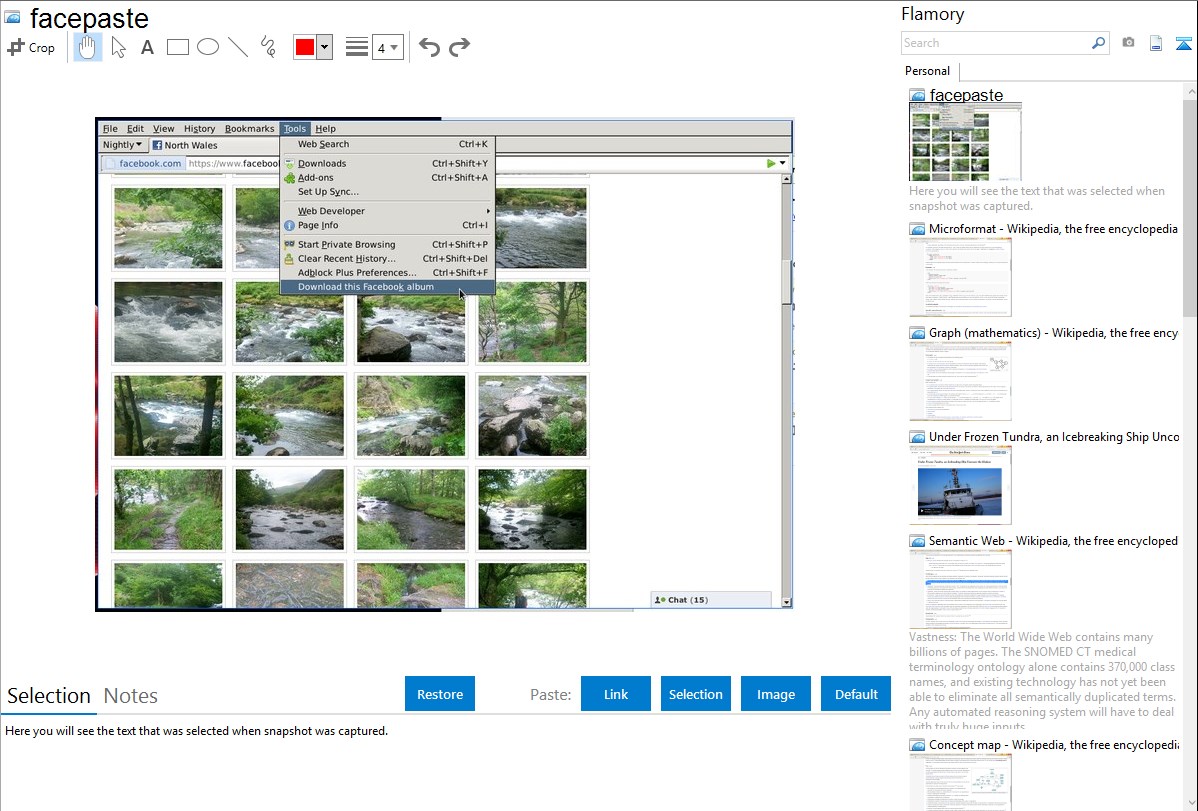Open the facepaste snapshot thumbnail in the sidebar
The image size is (1198, 811).
[x=965, y=143]
